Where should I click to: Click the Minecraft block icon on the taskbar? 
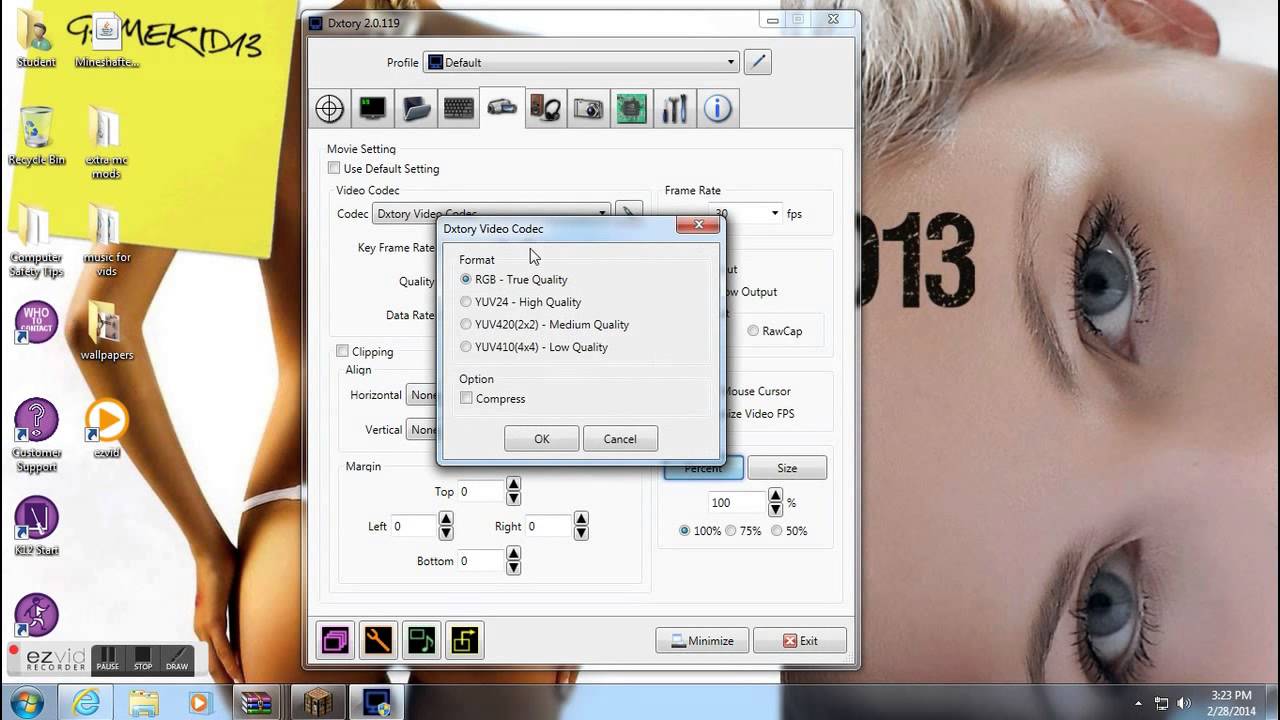click(319, 703)
